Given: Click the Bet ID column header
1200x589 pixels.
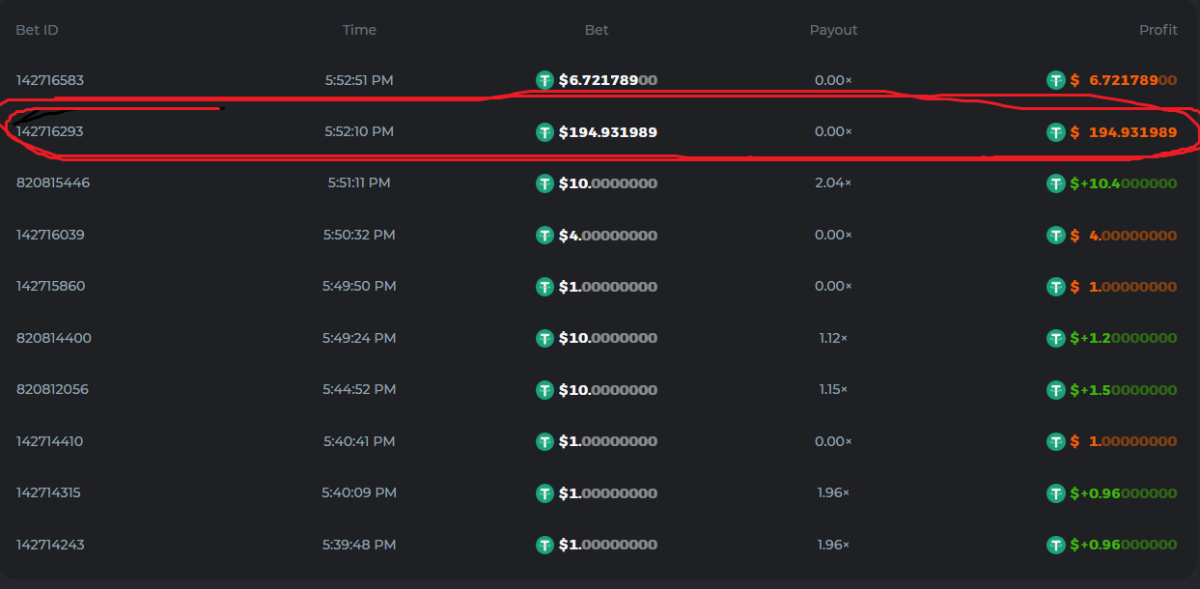Looking at the screenshot, I should click(x=37, y=30).
